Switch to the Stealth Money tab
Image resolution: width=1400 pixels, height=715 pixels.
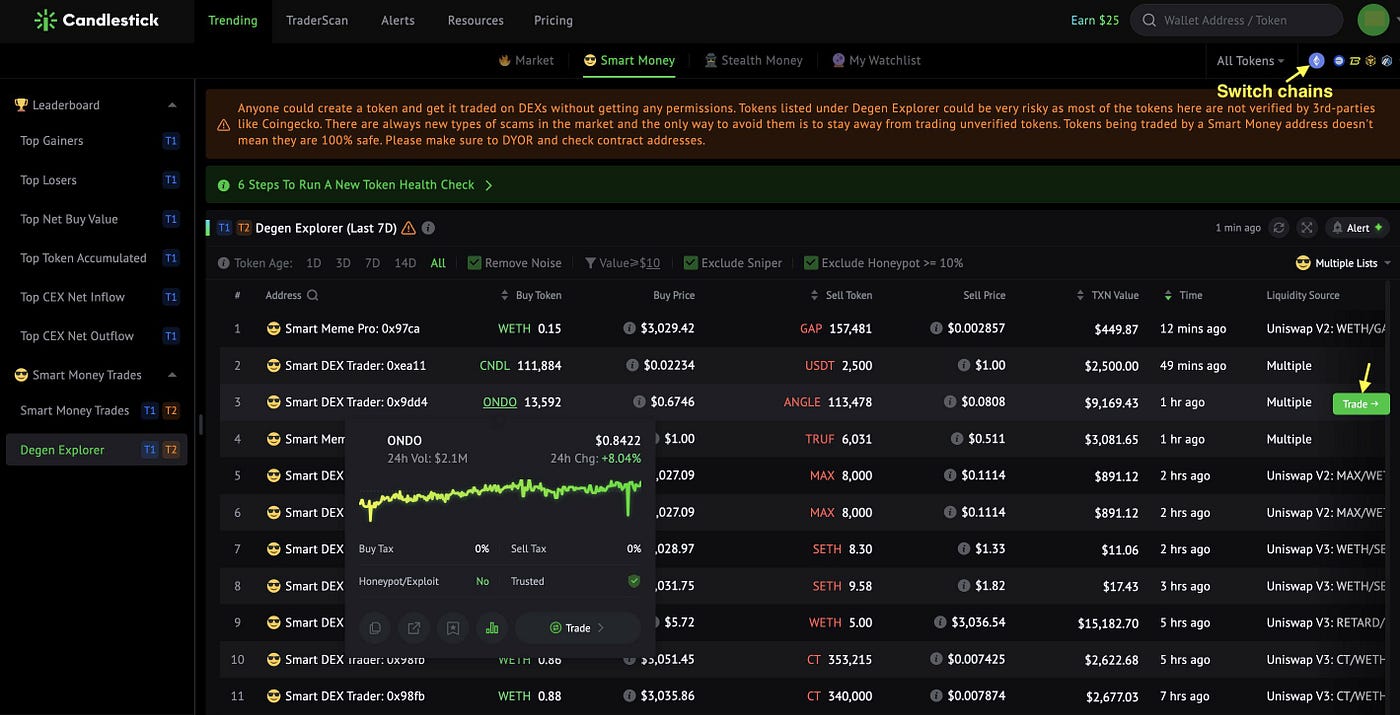click(x=753, y=61)
